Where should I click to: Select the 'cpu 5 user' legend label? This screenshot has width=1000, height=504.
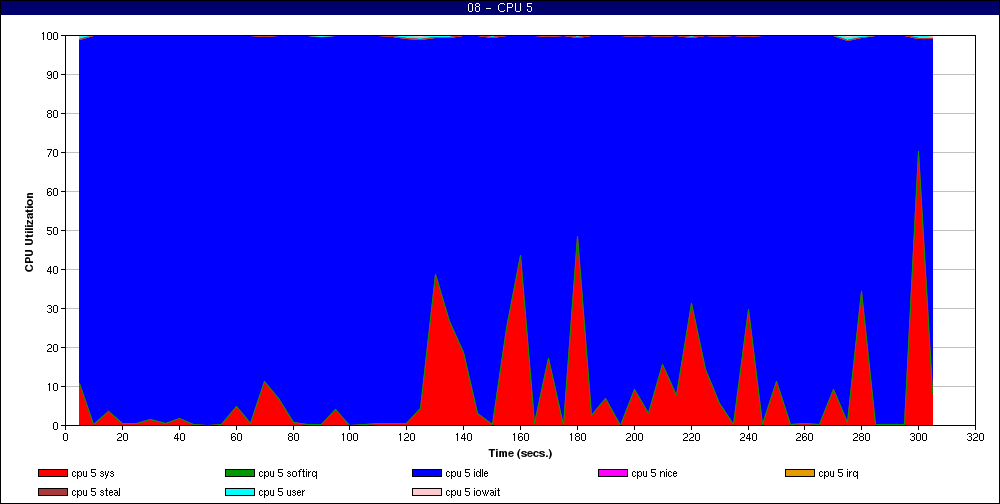[281, 493]
